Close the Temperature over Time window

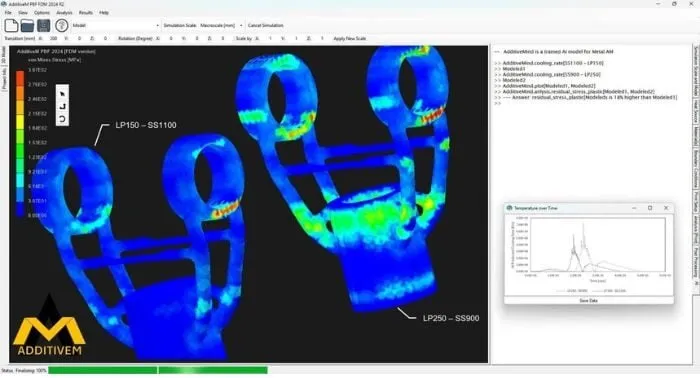click(x=666, y=208)
